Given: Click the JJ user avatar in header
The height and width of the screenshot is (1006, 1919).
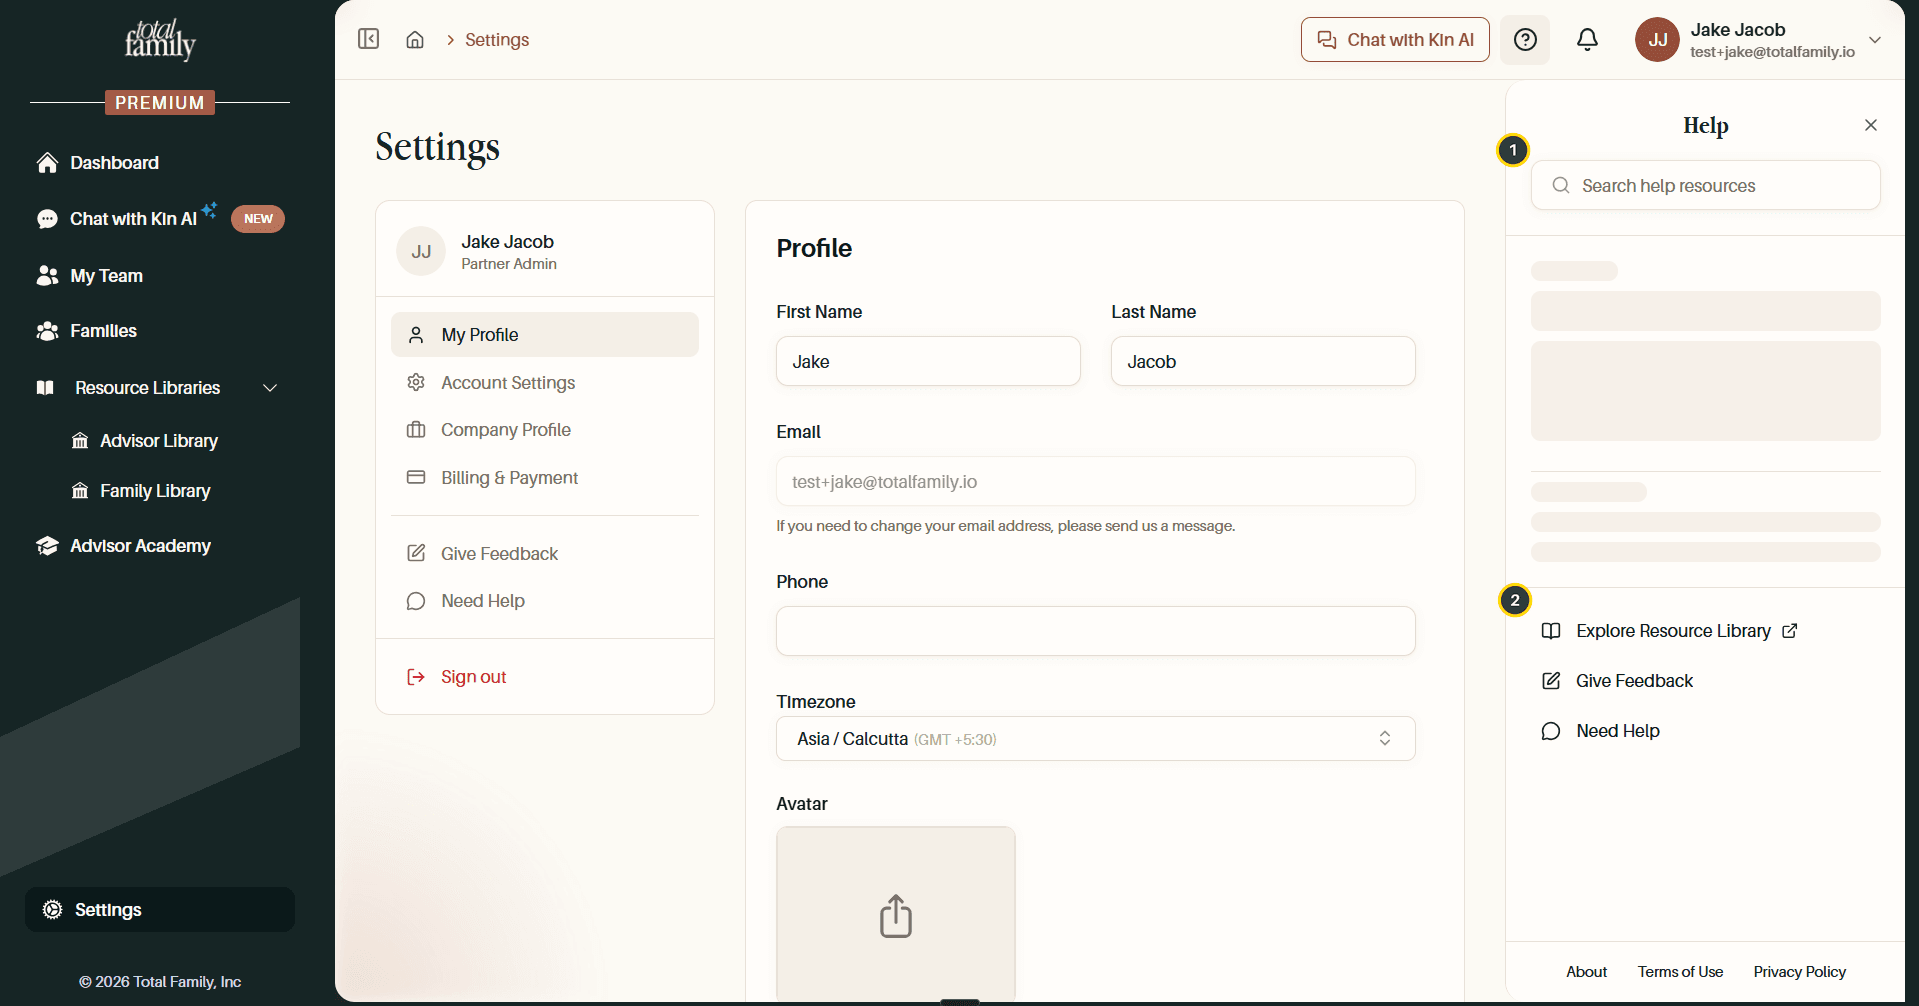Looking at the screenshot, I should click(x=1657, y=40).
